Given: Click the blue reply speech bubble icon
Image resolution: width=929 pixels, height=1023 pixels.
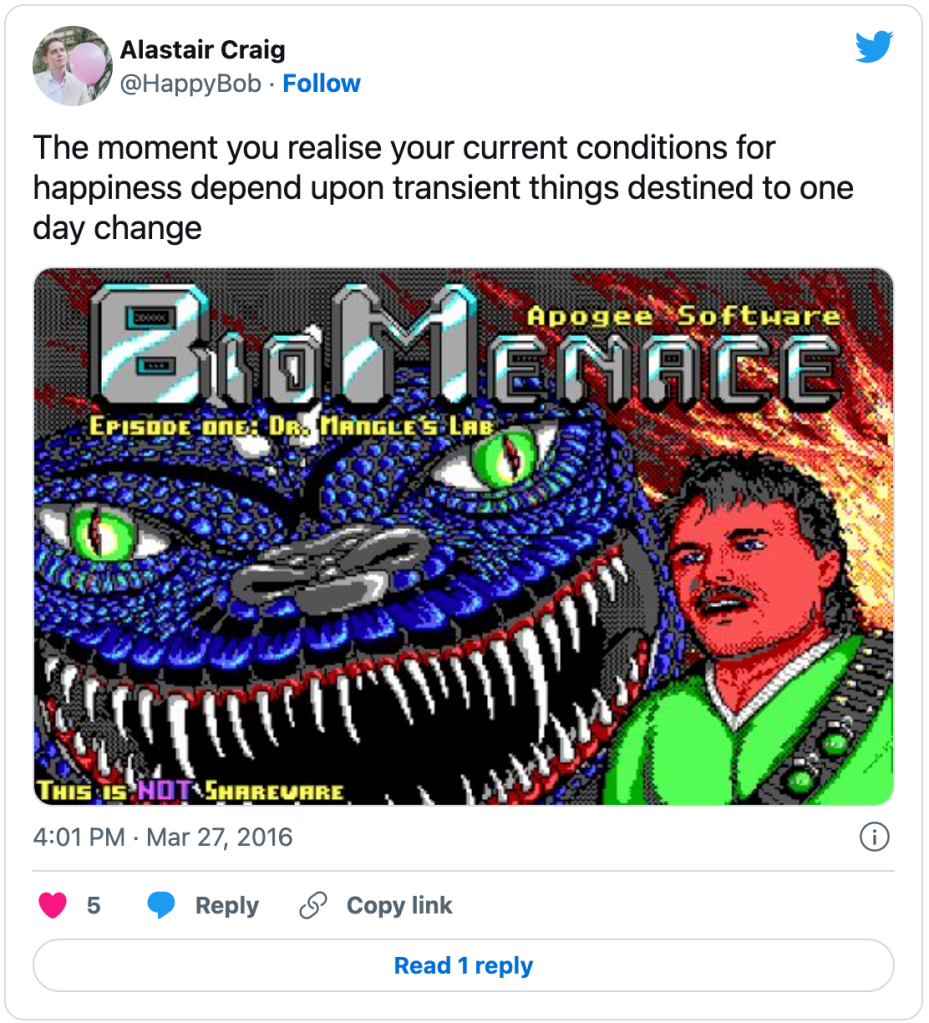Looking at the screenshot, I should point(161,905).
